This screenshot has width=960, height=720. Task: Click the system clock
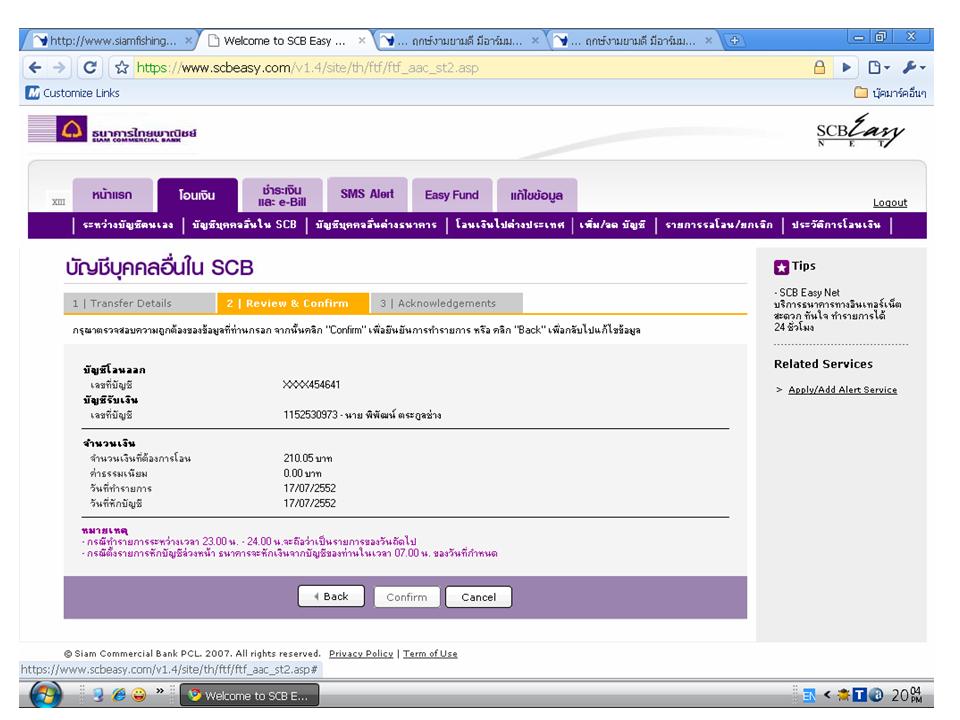(x=906, y=695)
